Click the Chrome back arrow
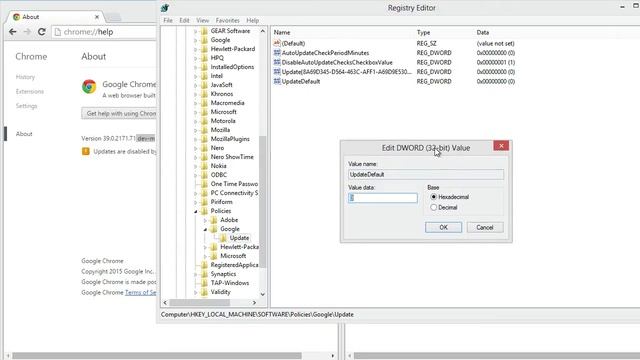This screenshot has width=640, height=360. tap(13, 32)
